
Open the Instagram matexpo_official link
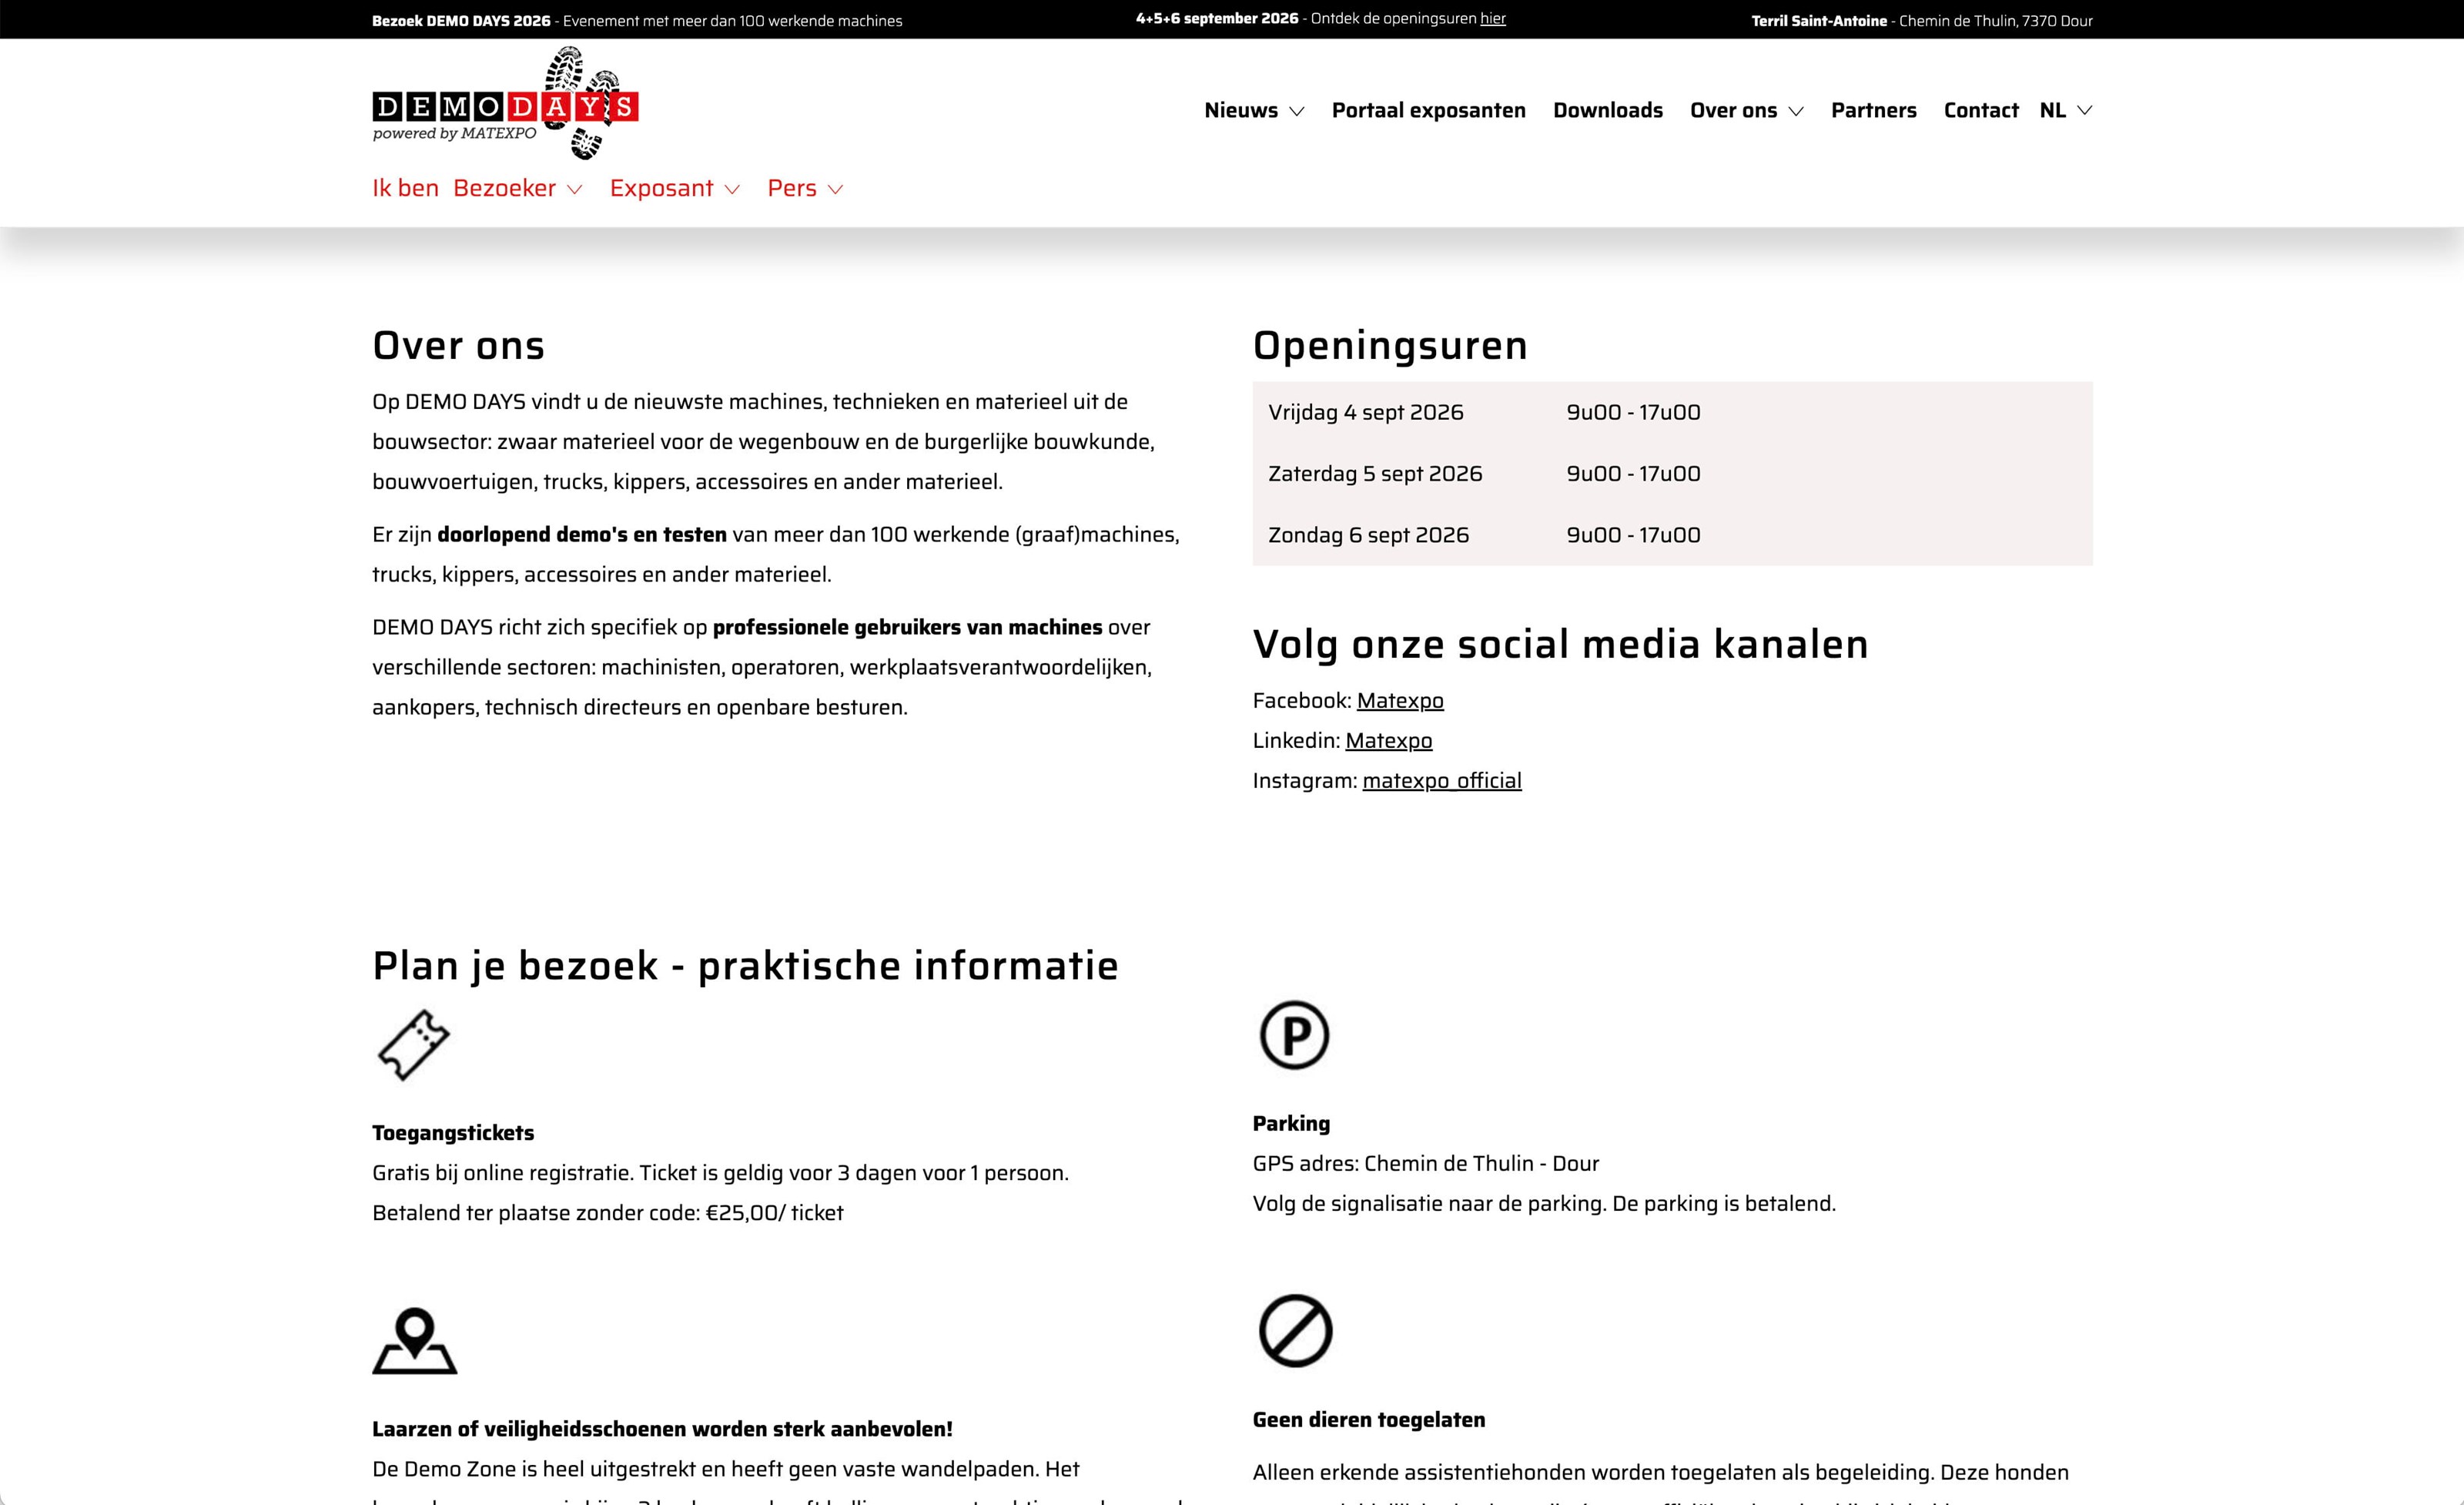[1441, 781]
